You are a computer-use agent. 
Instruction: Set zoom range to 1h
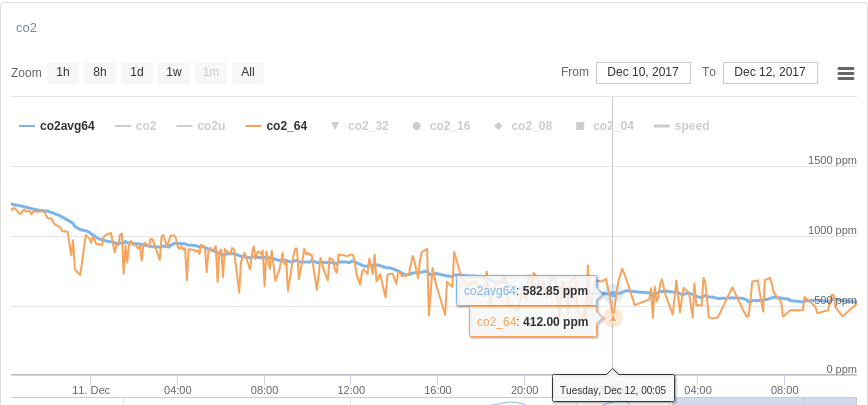pos(63,72)
